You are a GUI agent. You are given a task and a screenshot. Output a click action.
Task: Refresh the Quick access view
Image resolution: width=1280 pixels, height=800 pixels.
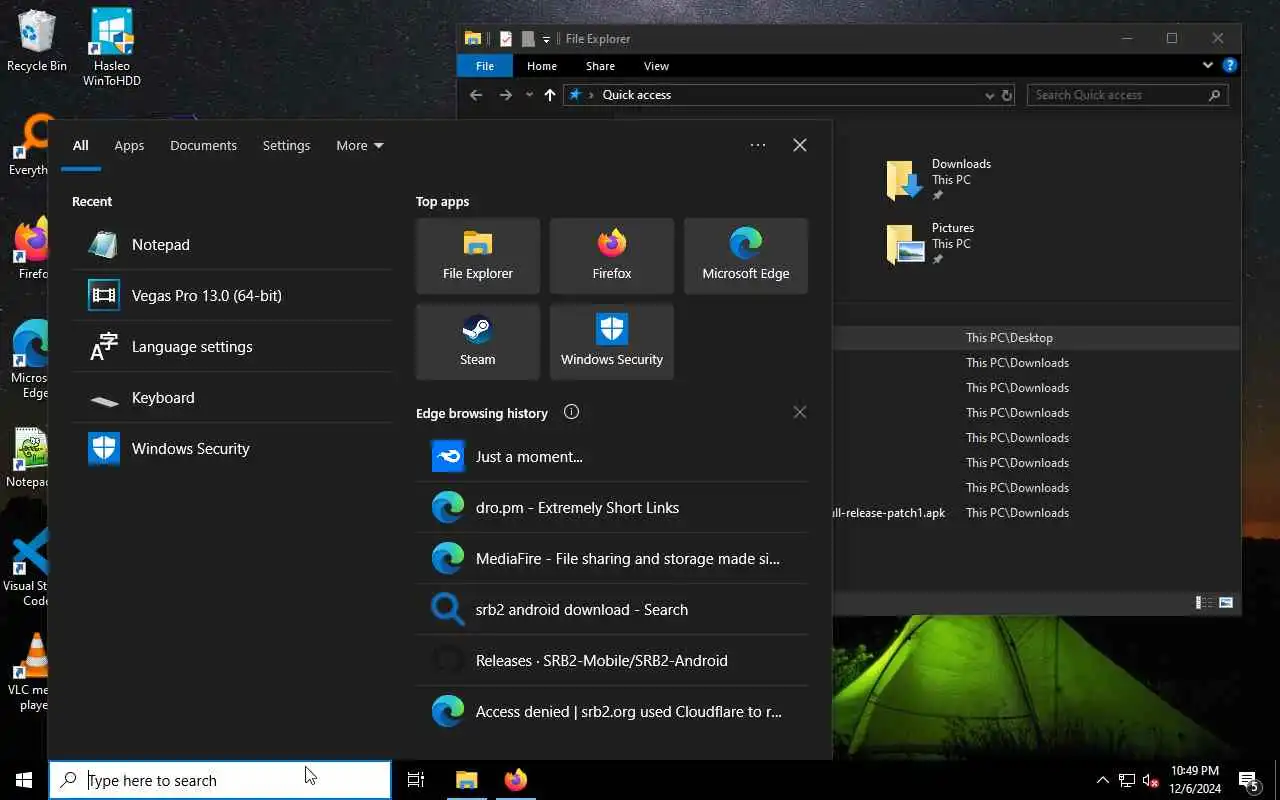(x=1007, y=95)
